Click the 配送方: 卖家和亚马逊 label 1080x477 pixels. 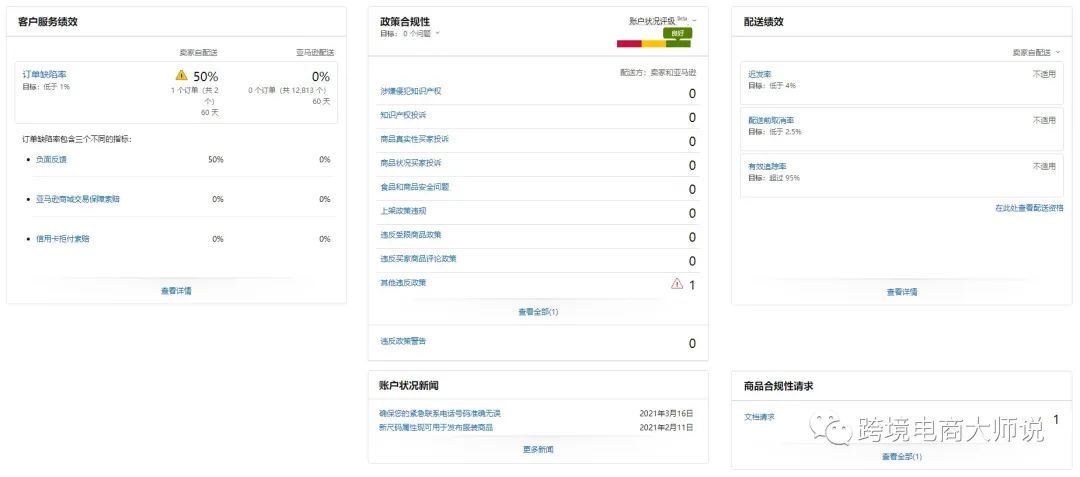click(658, 72)
